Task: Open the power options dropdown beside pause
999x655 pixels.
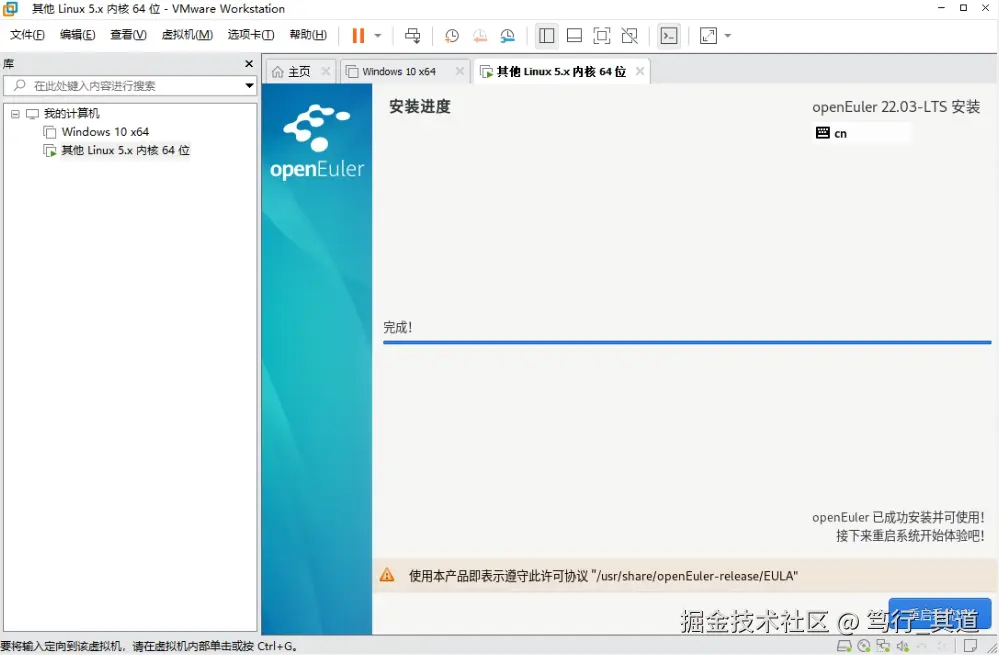Action: [x=378, y=36]
